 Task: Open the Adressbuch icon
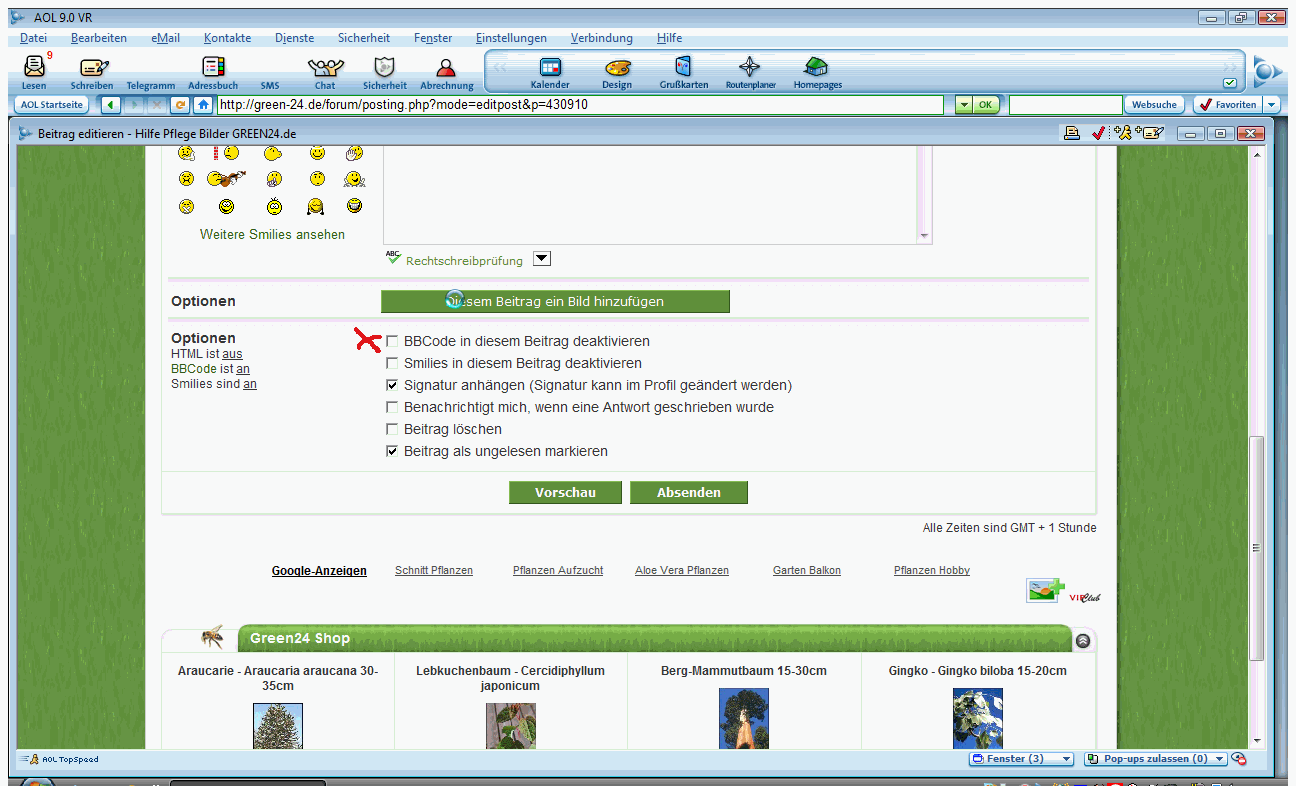212,68
